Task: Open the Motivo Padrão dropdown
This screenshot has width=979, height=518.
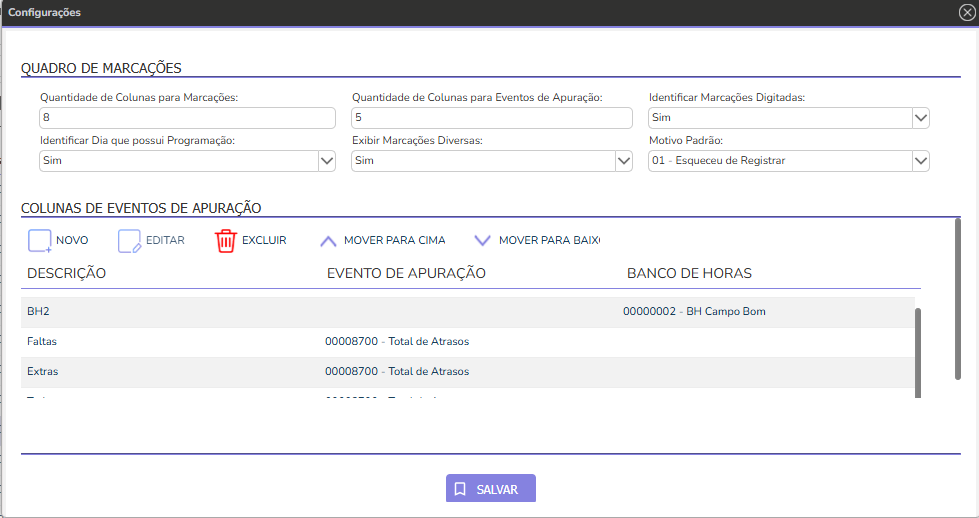Action: pos(921,161)
